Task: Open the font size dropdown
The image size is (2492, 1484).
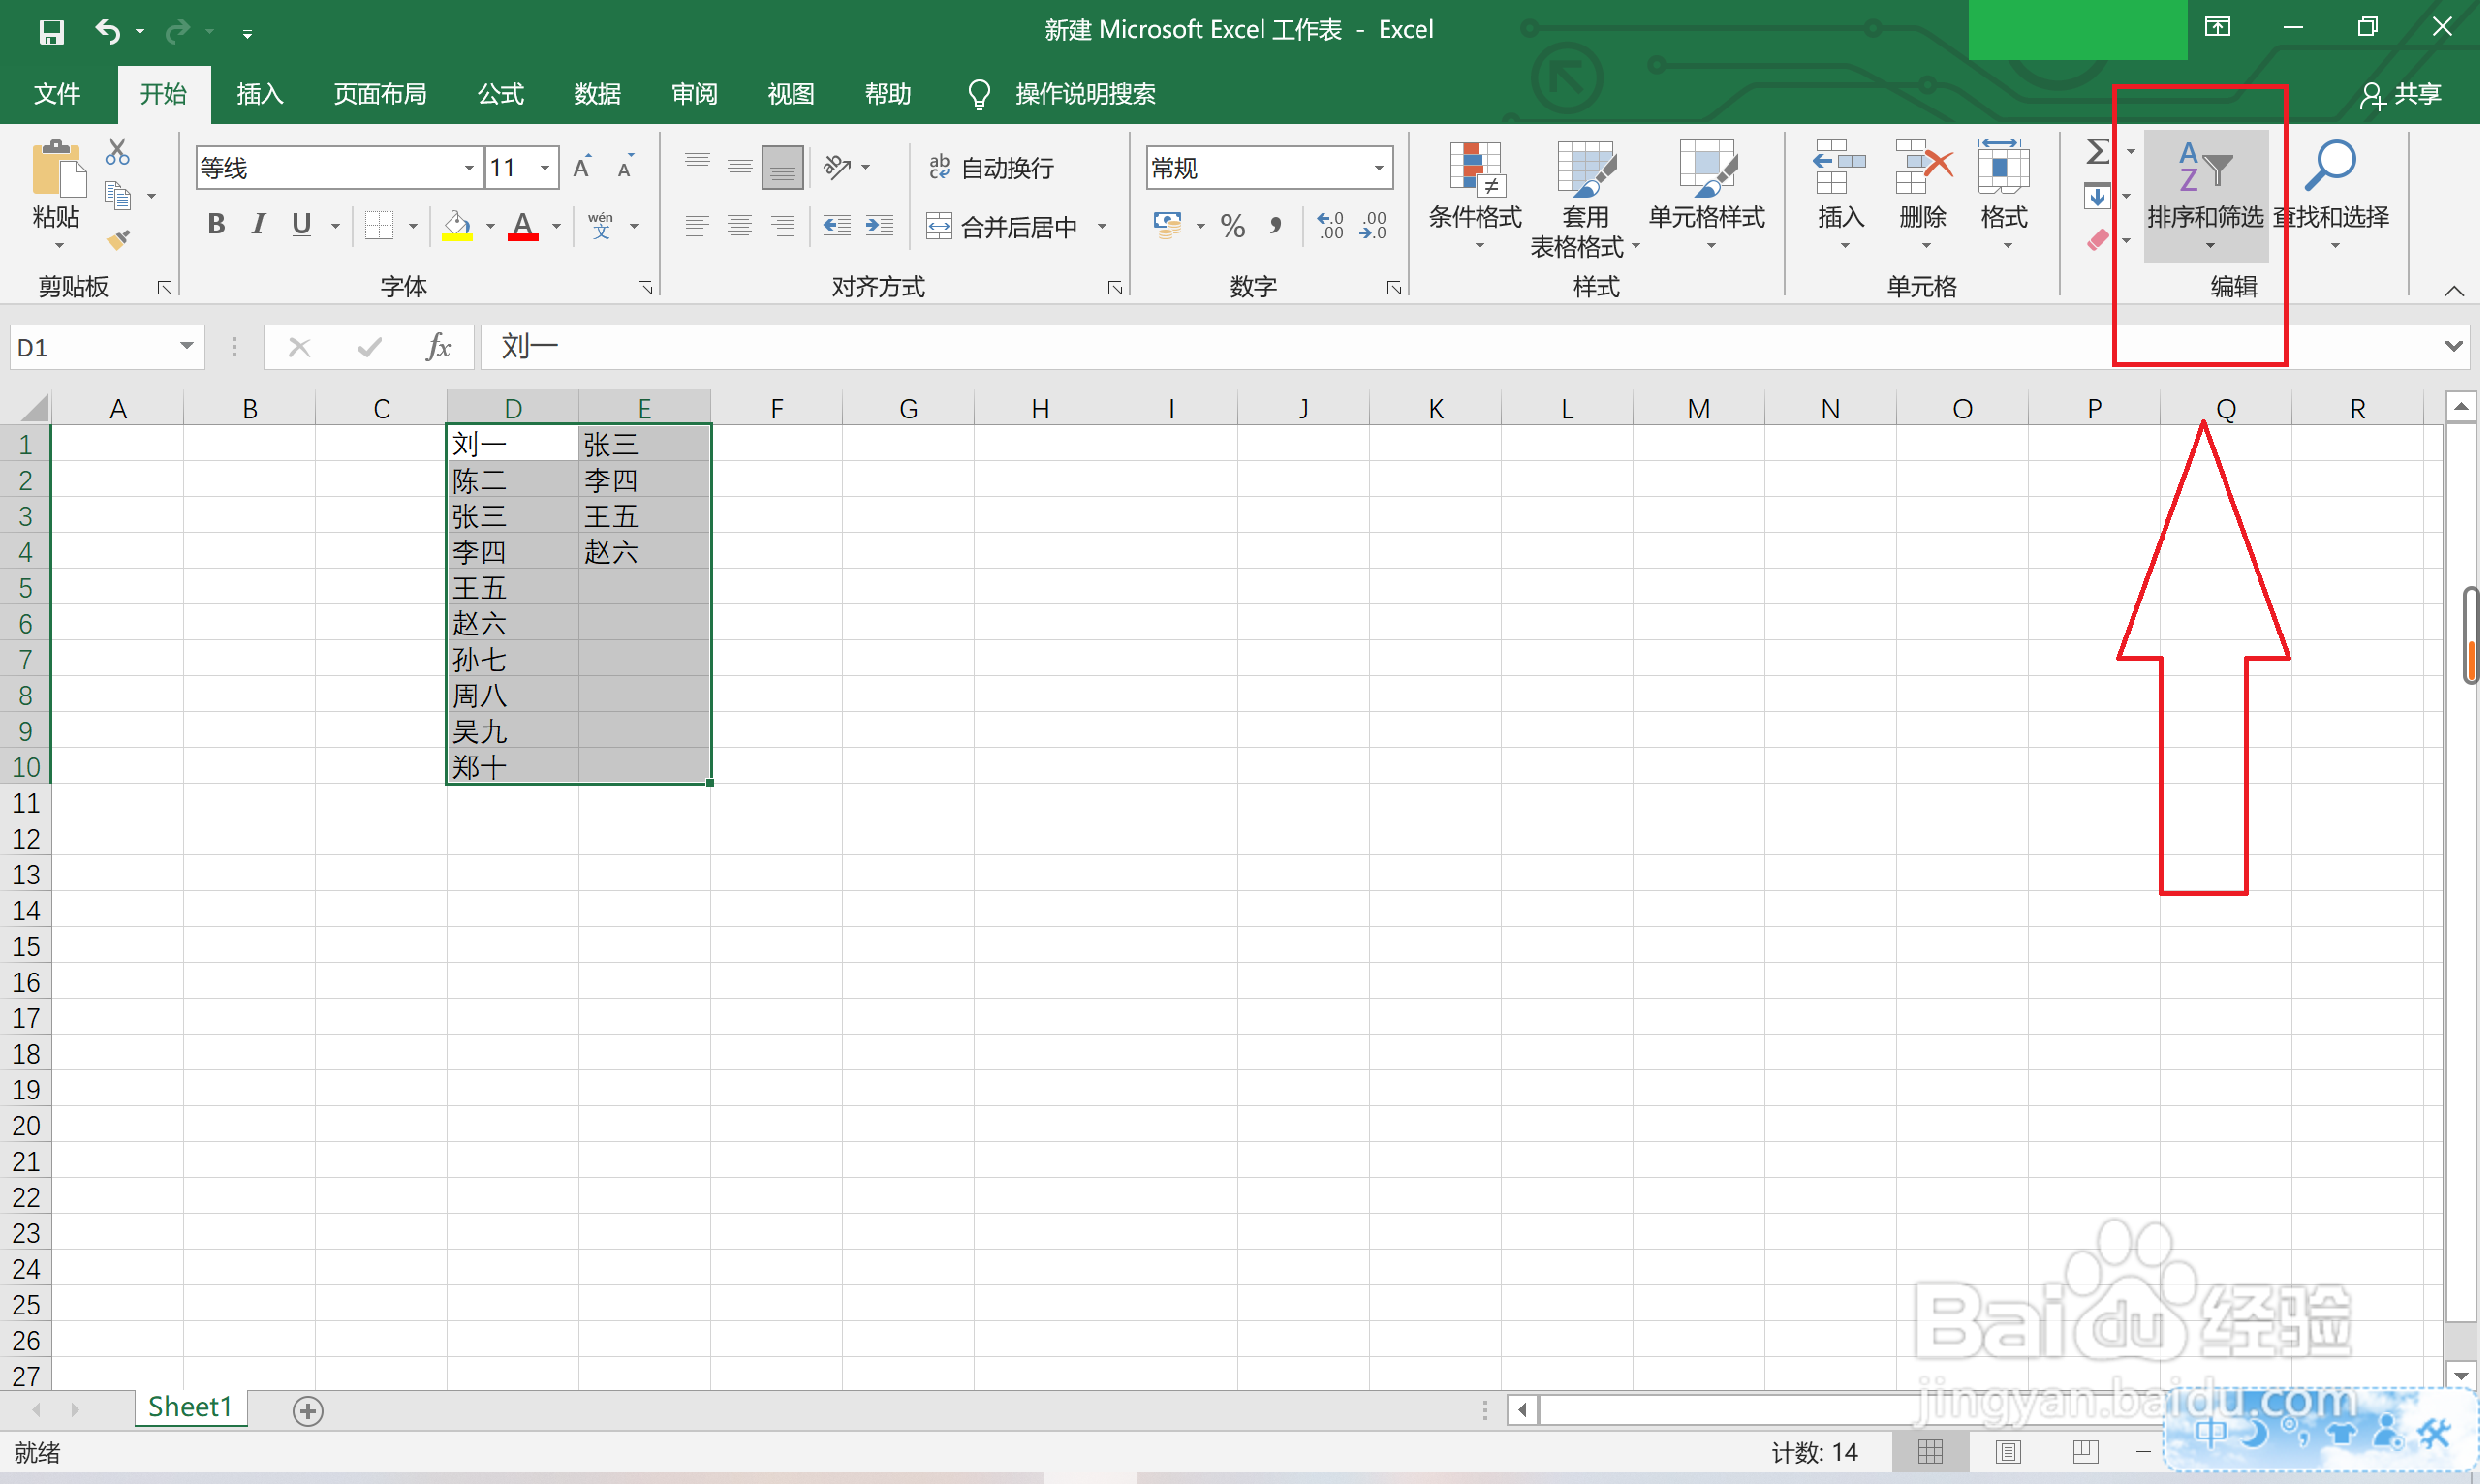Action: (546, 168)
